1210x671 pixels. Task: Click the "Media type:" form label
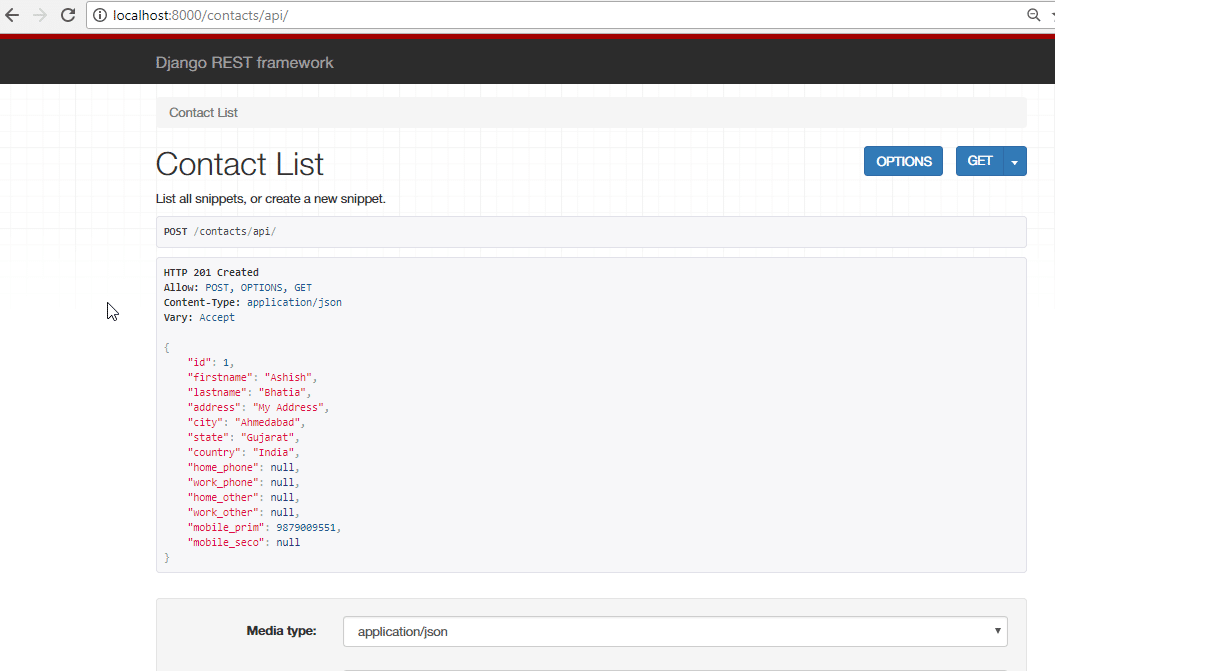coord(281,631)
